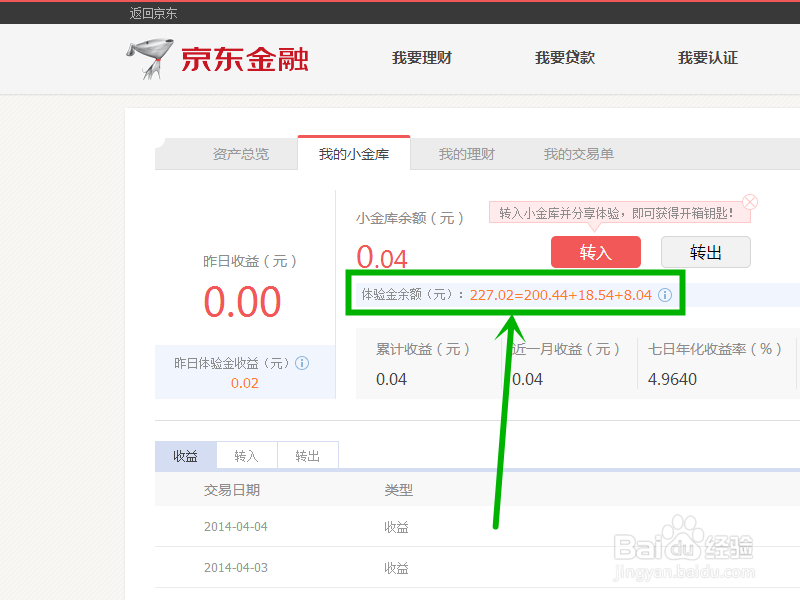Open 我要理财 menu item
This screenshot has height=600, width=800.
tap(422, 58)
